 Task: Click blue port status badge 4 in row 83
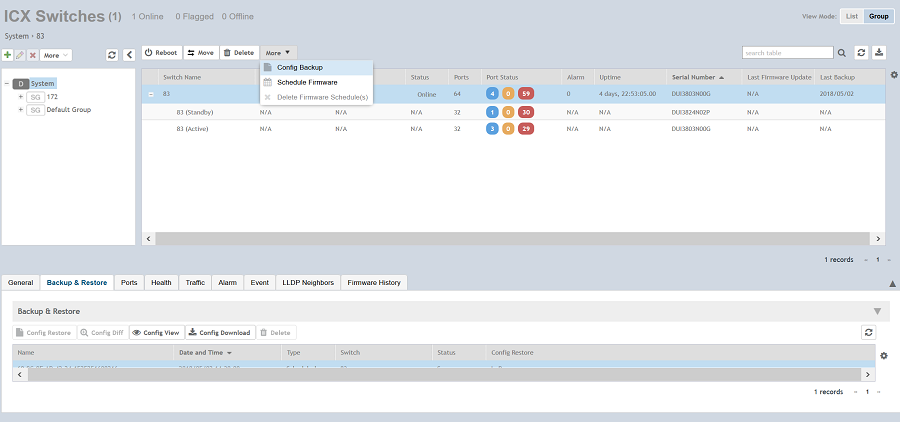tap(492, 94)
